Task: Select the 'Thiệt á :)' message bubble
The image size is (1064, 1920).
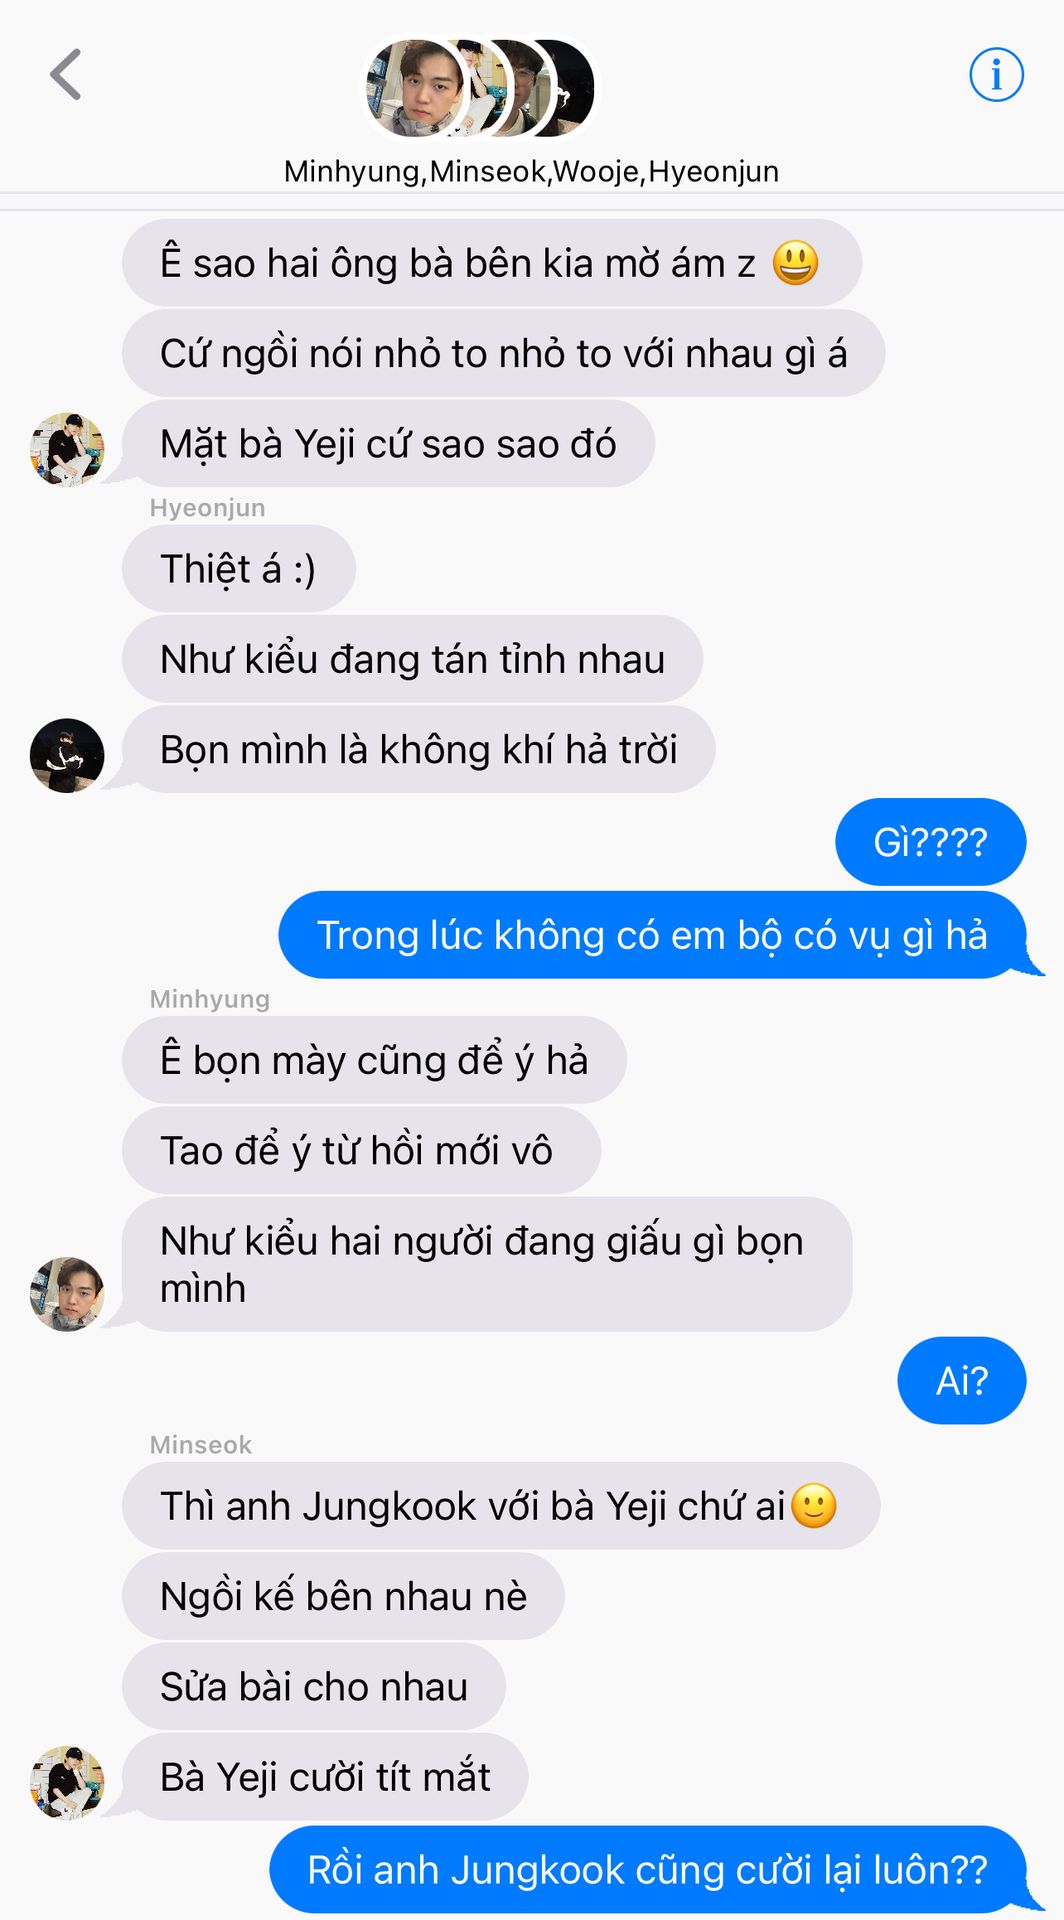Action: click(x=239, y=568)
